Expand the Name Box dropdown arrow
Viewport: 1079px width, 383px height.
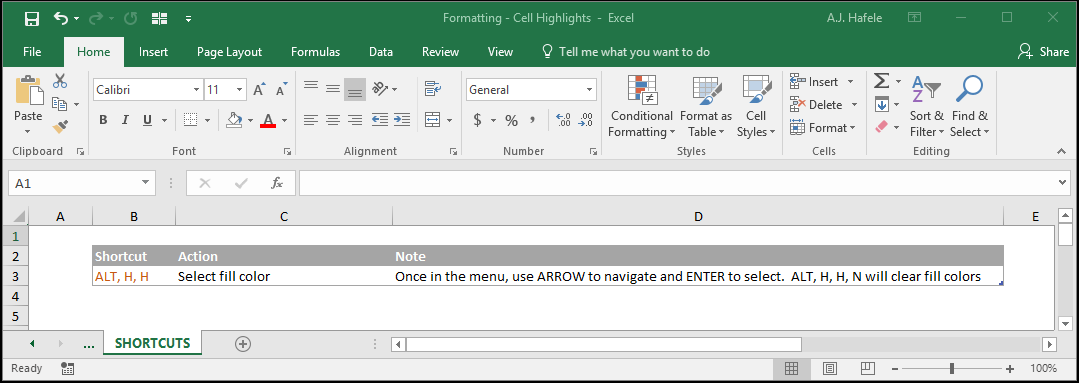[x=145, y=183]
